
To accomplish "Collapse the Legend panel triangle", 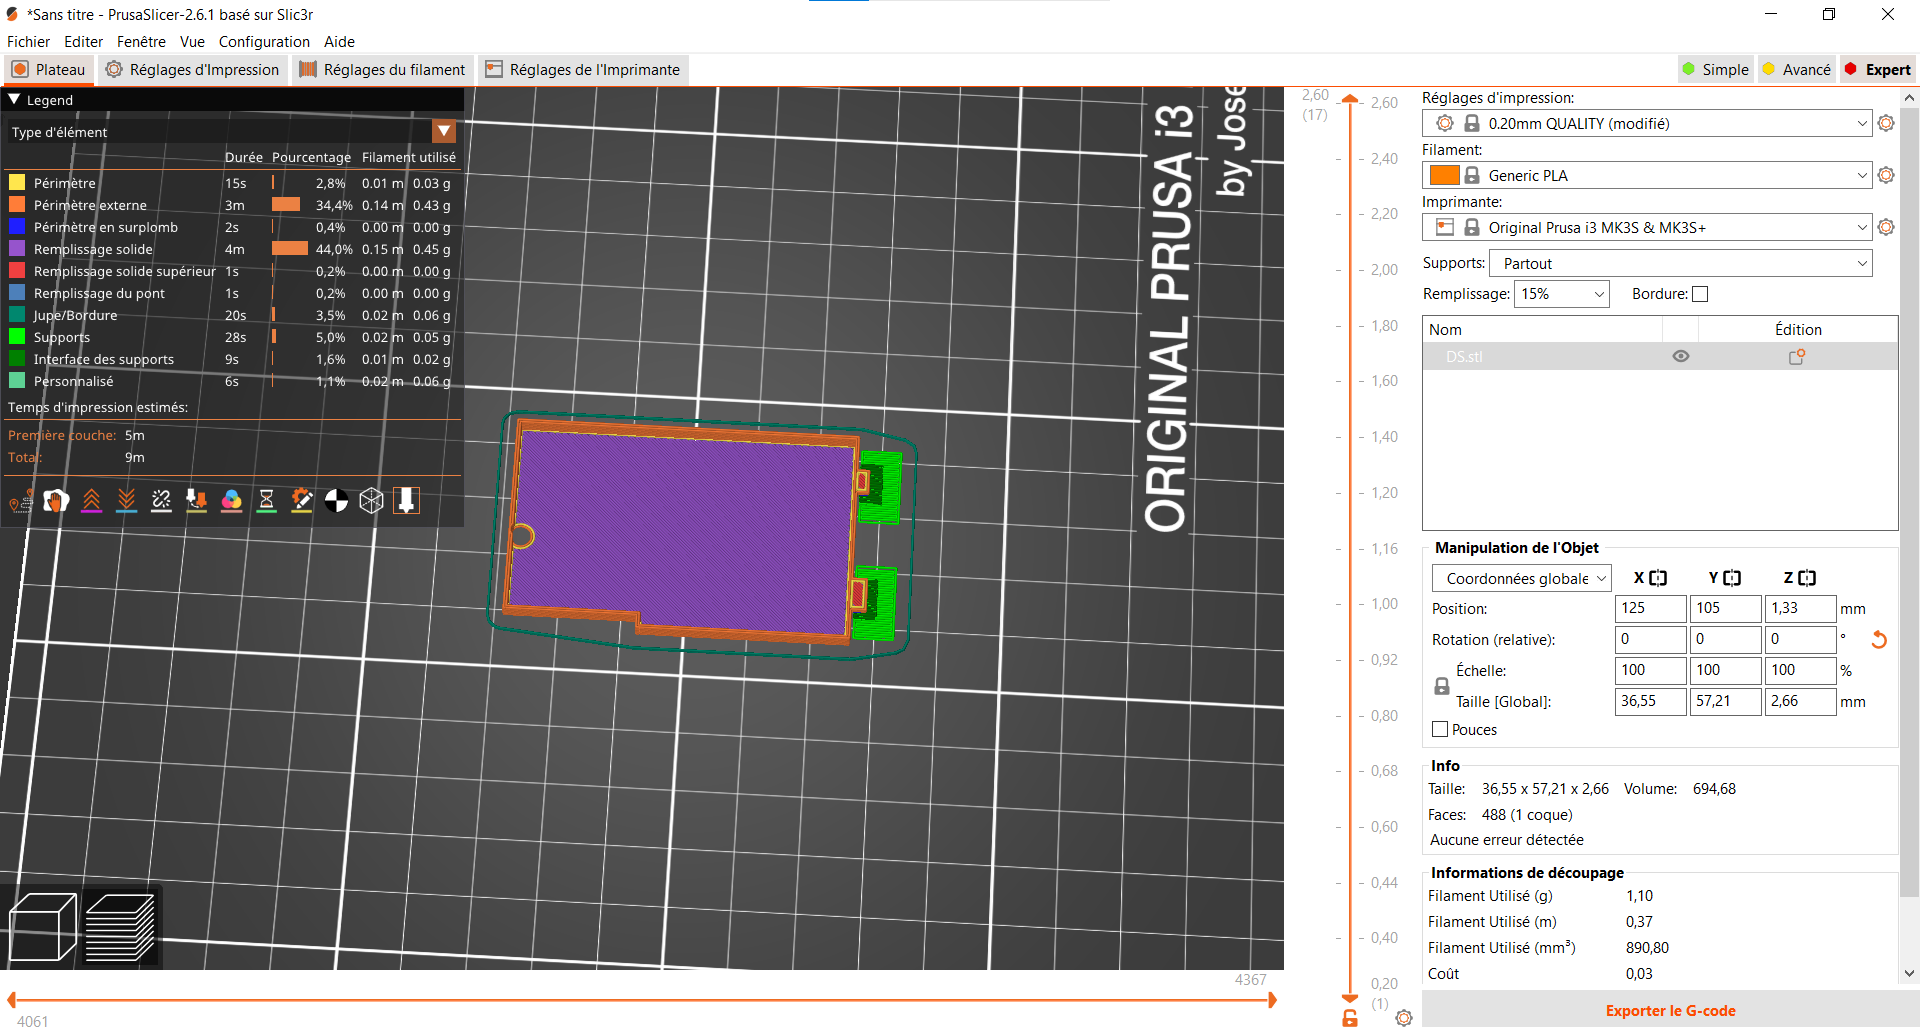I will pos(14,99).
